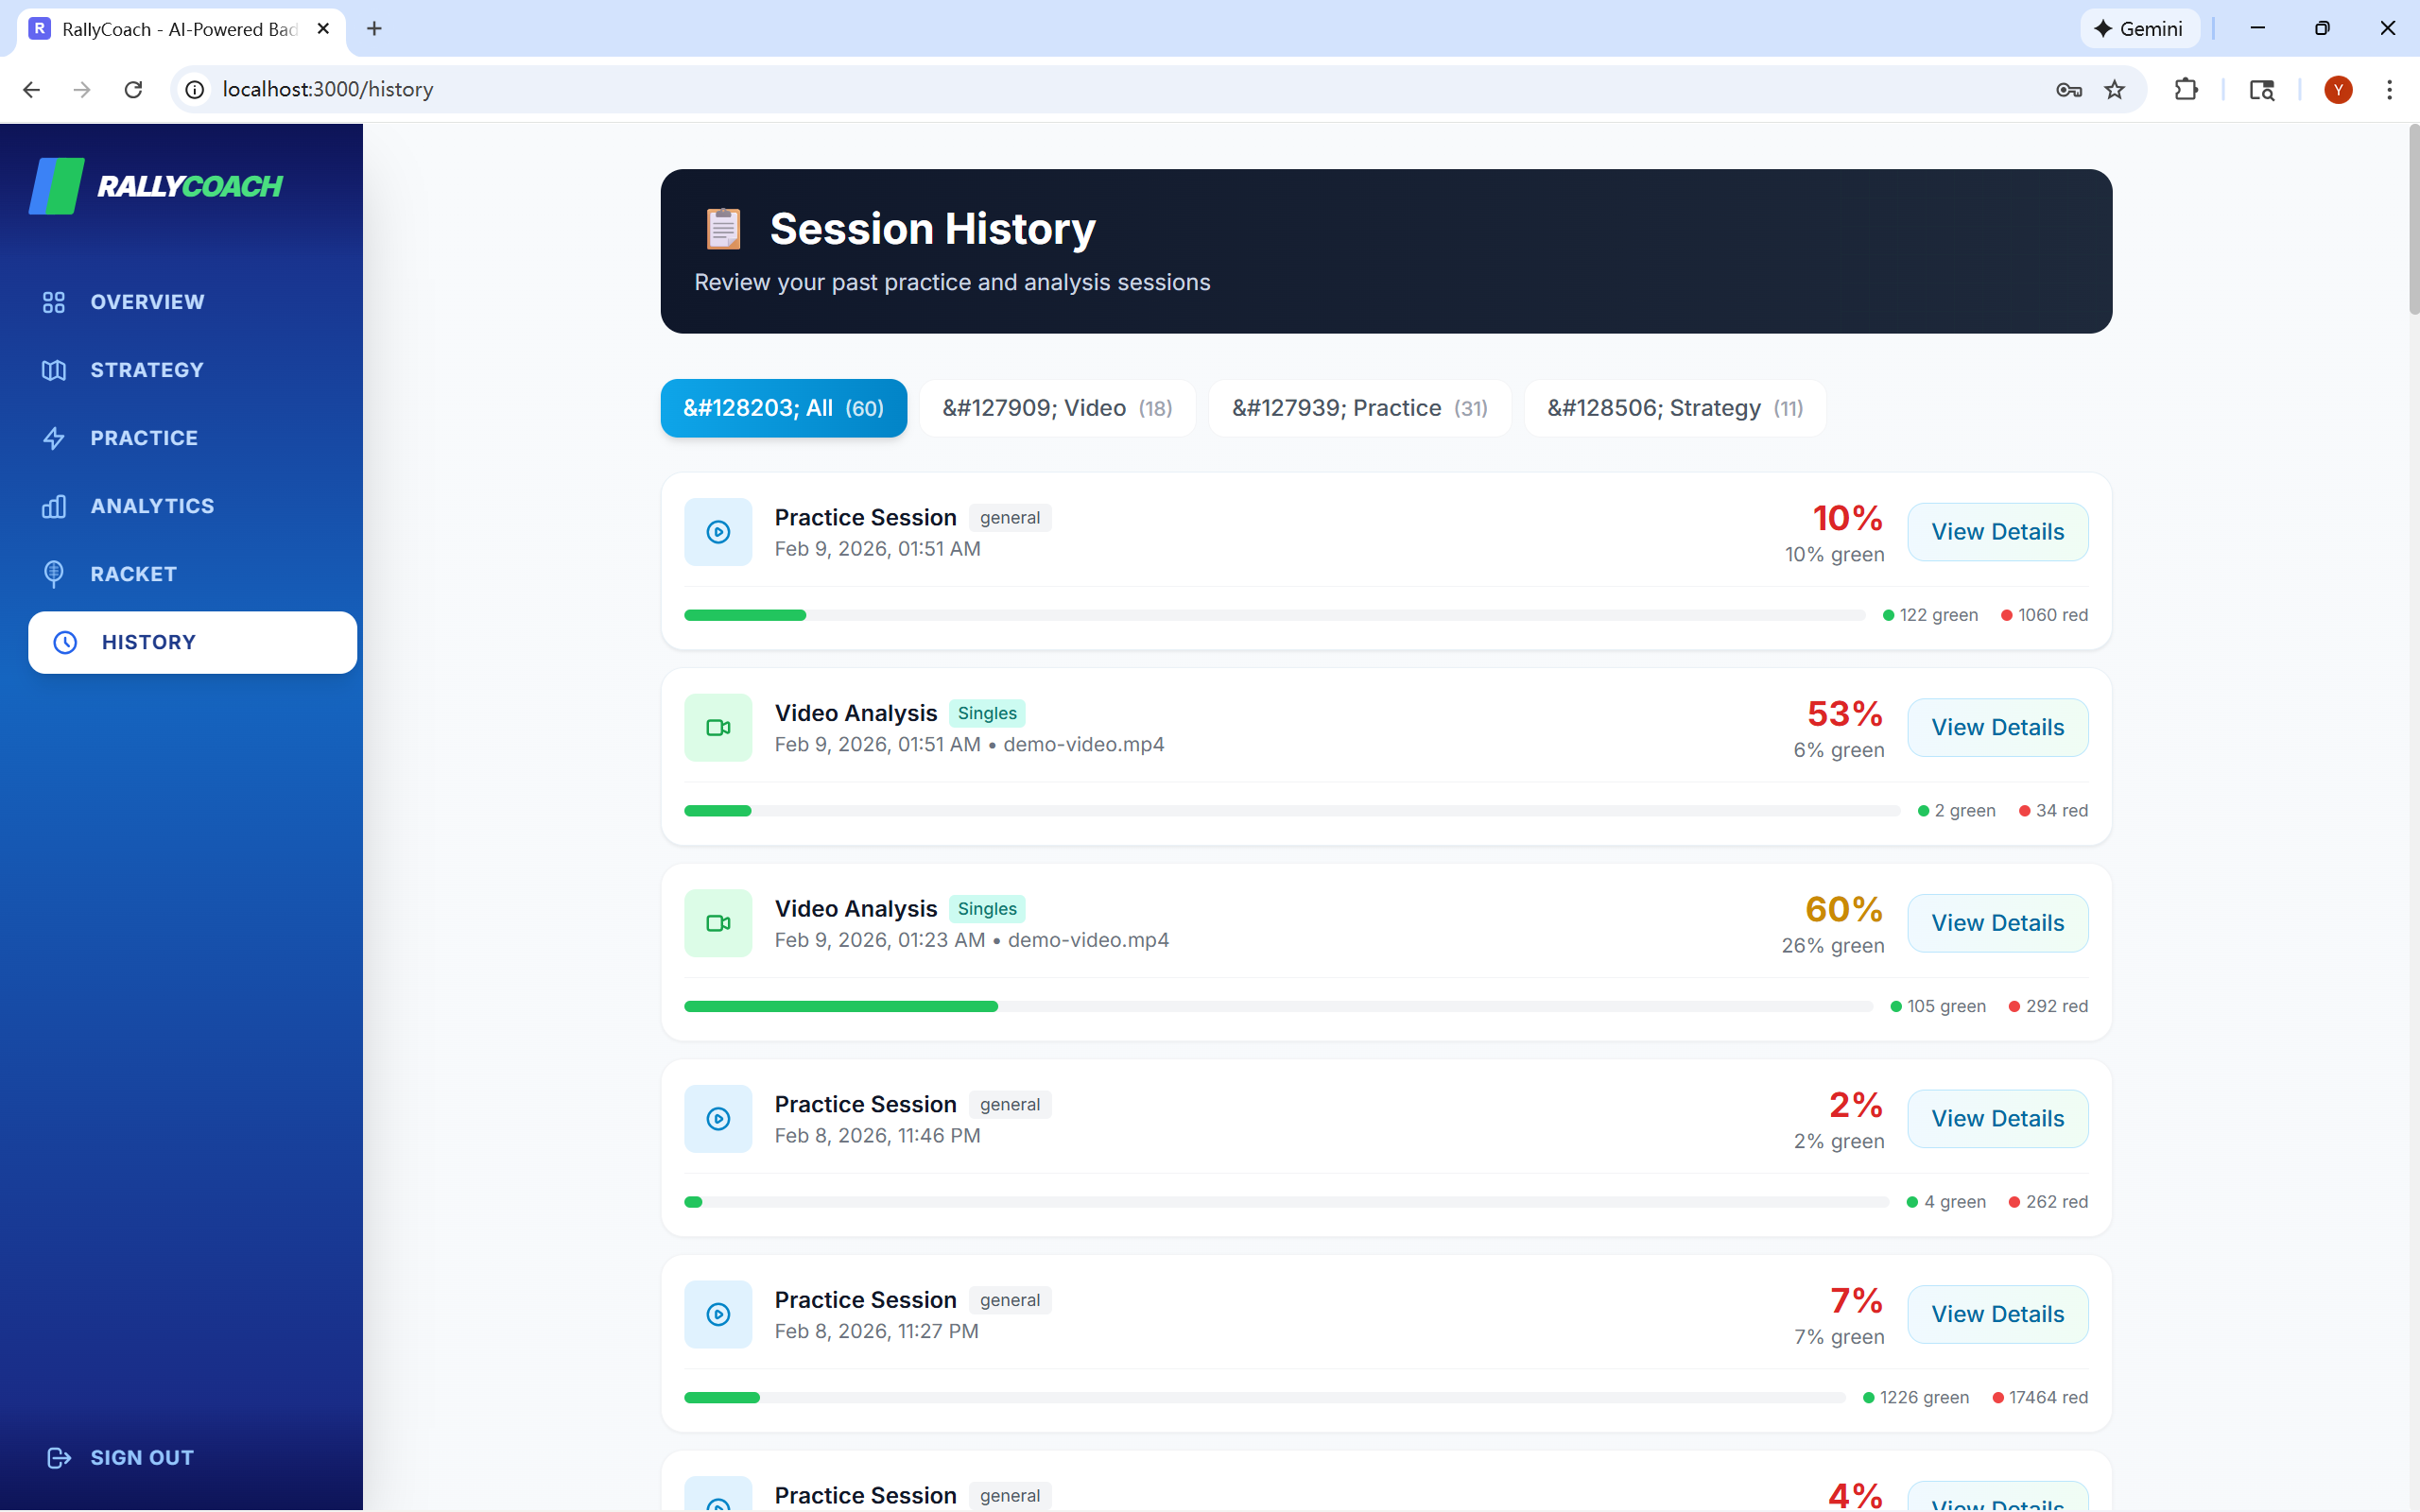Go to the Strategy page from the sidebar
The image size is (2420, 1512).
pos(146,370)
